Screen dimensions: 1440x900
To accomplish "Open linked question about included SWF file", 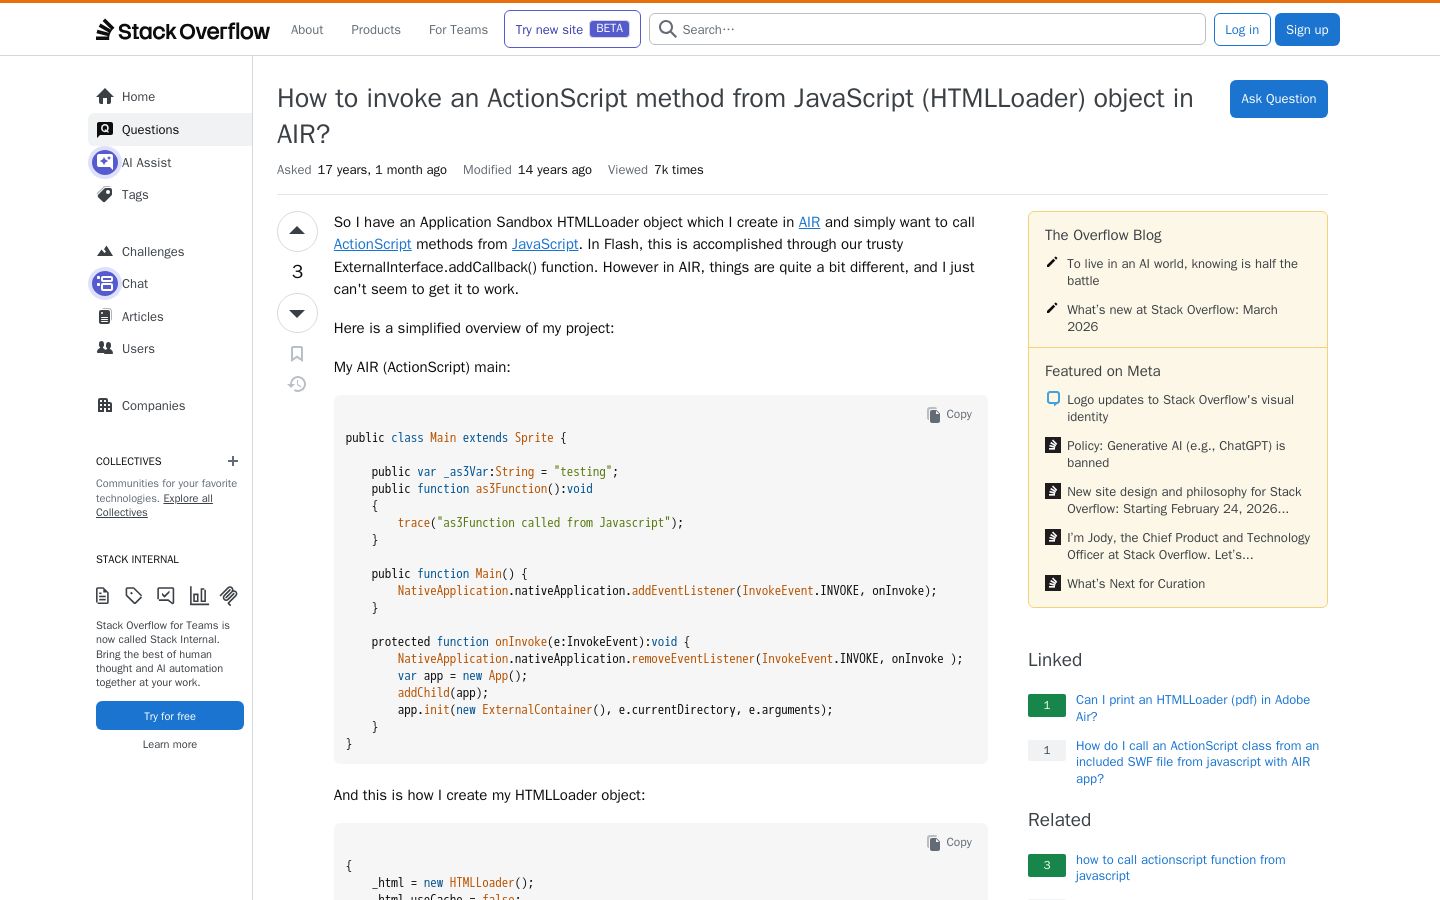I will tap(1197, 762).
